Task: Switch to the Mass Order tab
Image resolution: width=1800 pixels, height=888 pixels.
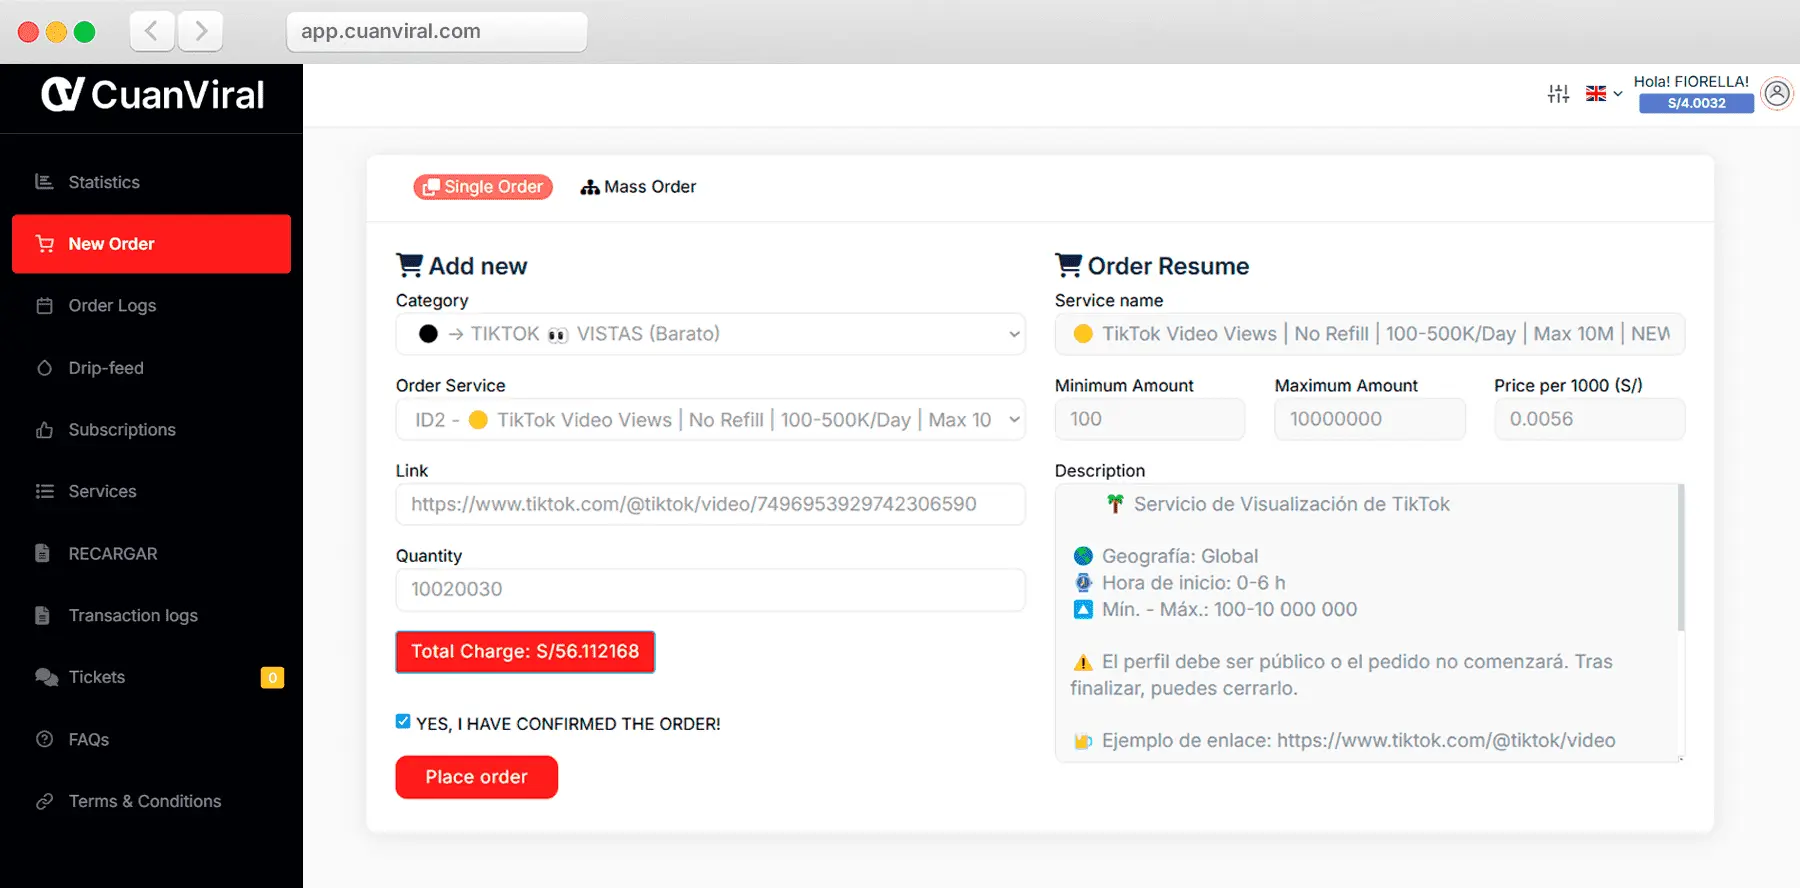Action: 638,187
